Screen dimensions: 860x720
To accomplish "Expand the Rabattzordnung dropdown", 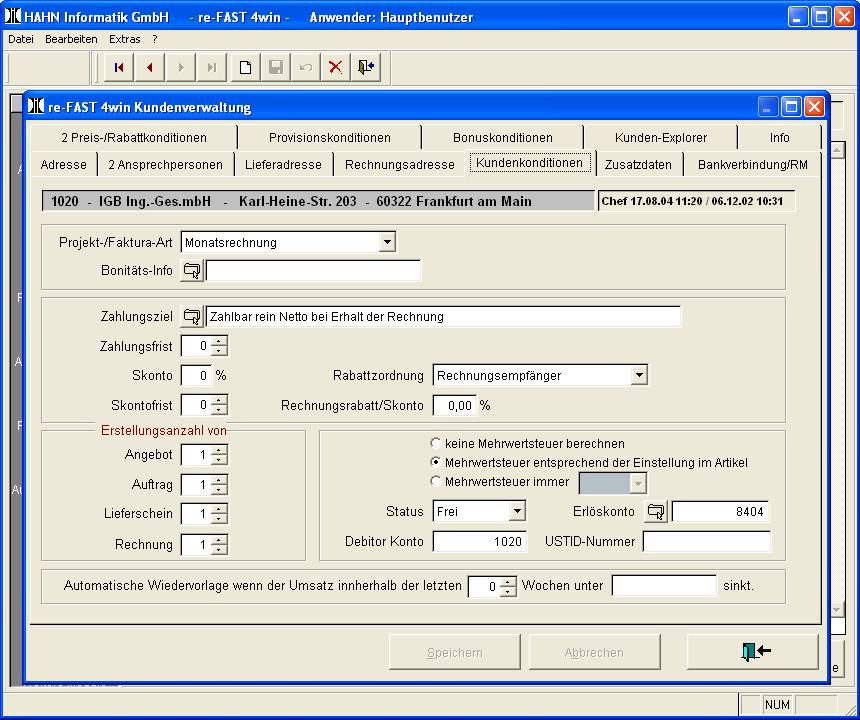I will (639, 376).
